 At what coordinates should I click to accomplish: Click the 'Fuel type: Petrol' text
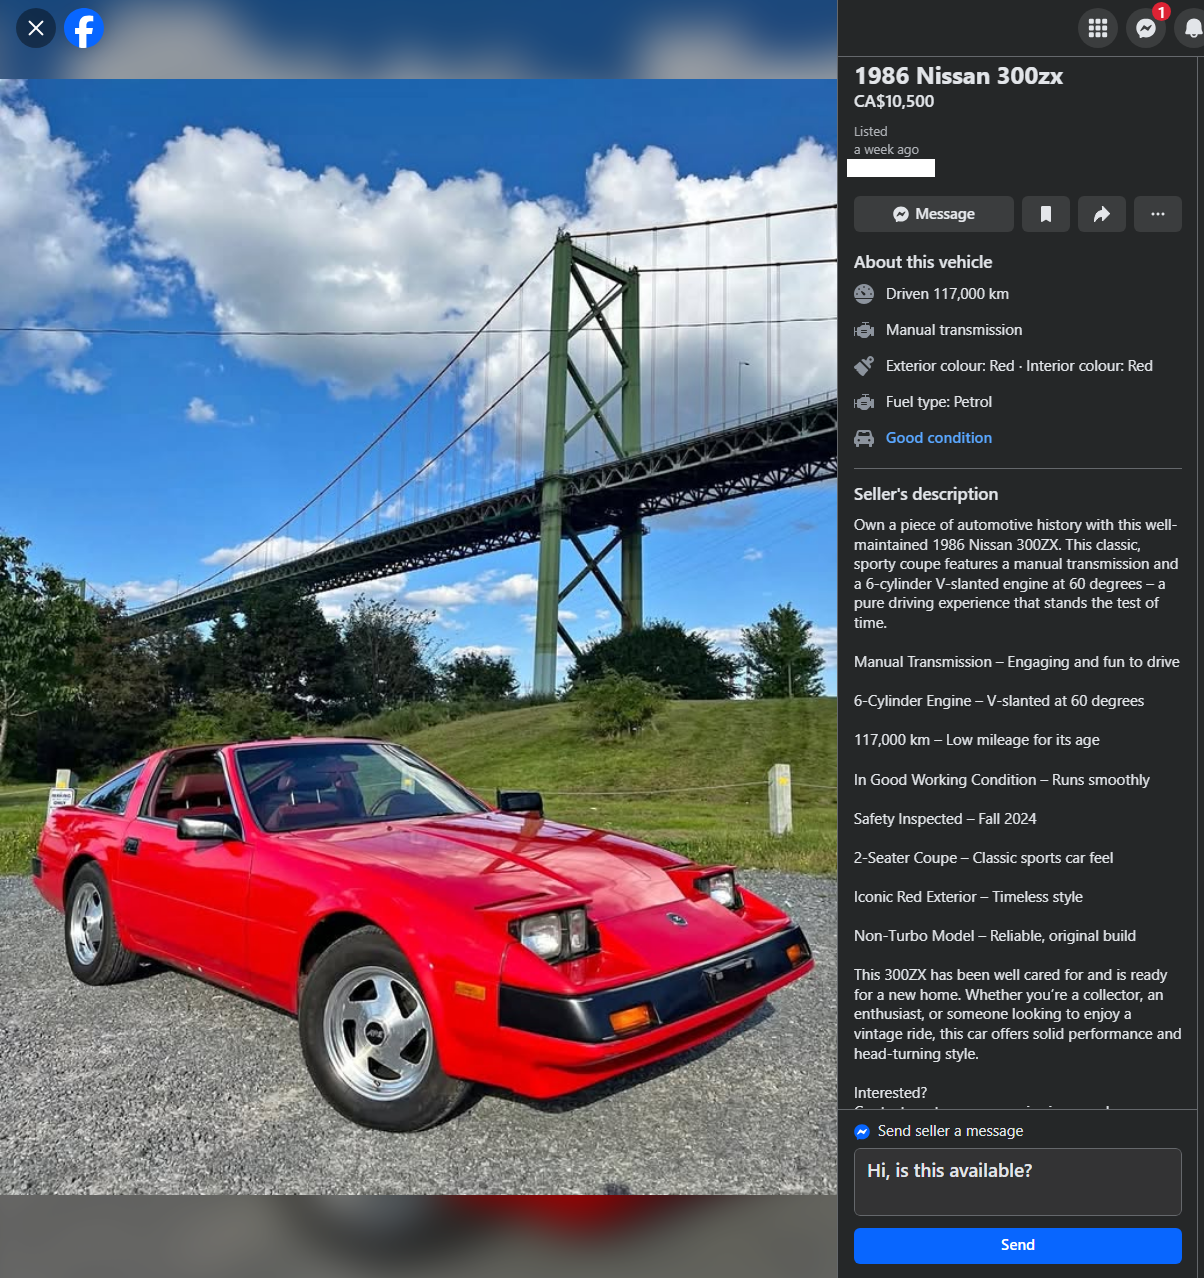[x=939, y=402]
